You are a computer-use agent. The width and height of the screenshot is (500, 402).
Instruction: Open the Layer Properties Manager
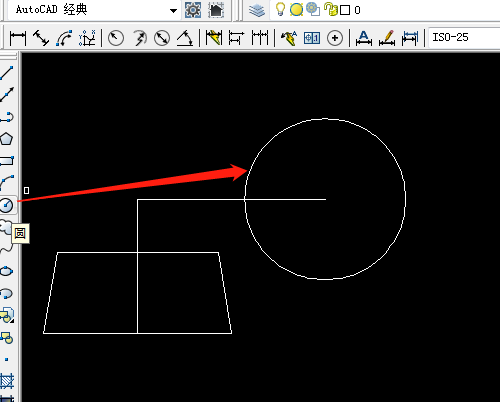[257, 10]
